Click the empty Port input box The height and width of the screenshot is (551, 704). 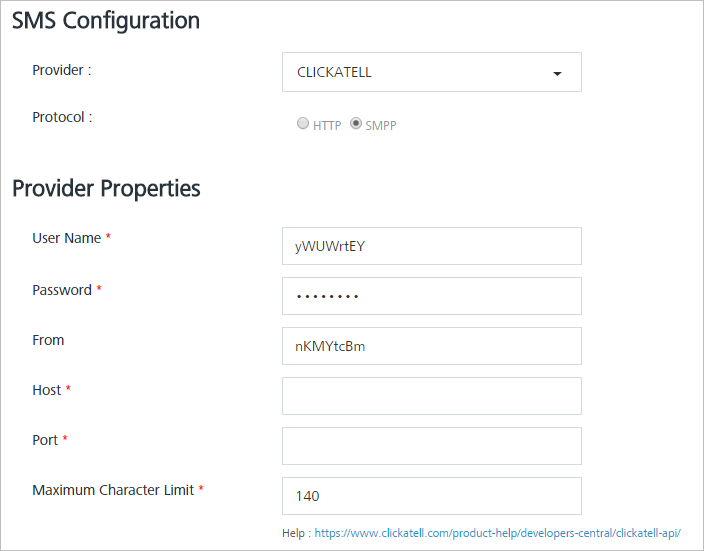tap(431, 446)
